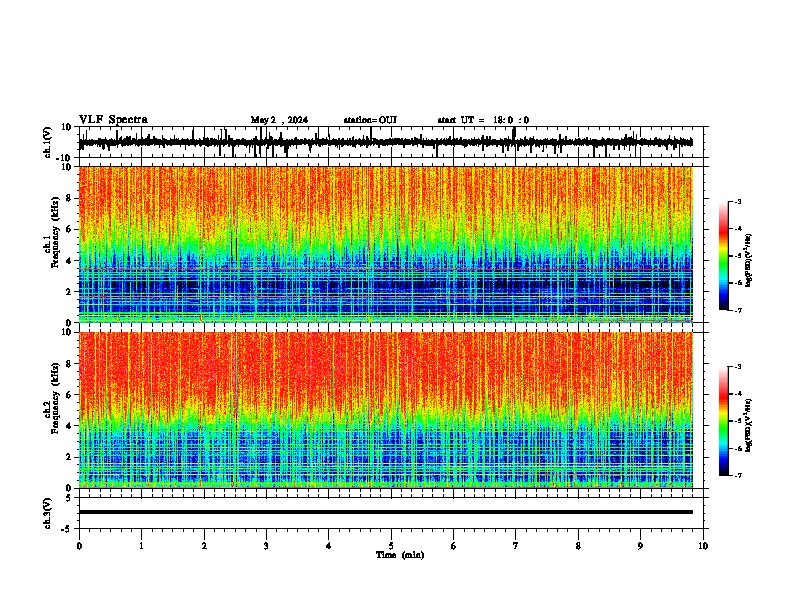Click the 'ch.1(V)' waveform axis label
Image resolution: width=792 pixels, height=612 pixels.
coord(48,142)
